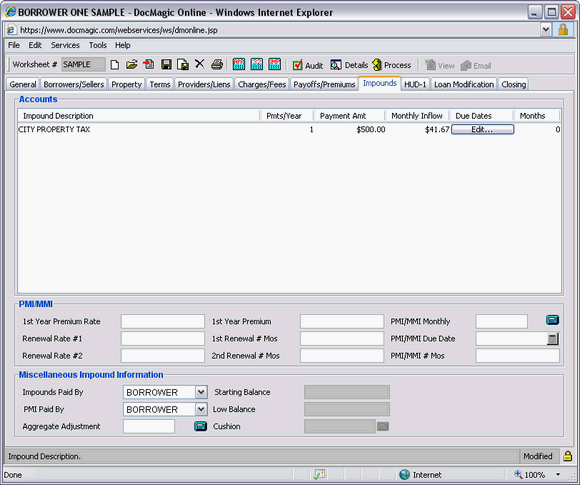Click the yellow padlock in DocMagic status bar

[x=567, y=456]
